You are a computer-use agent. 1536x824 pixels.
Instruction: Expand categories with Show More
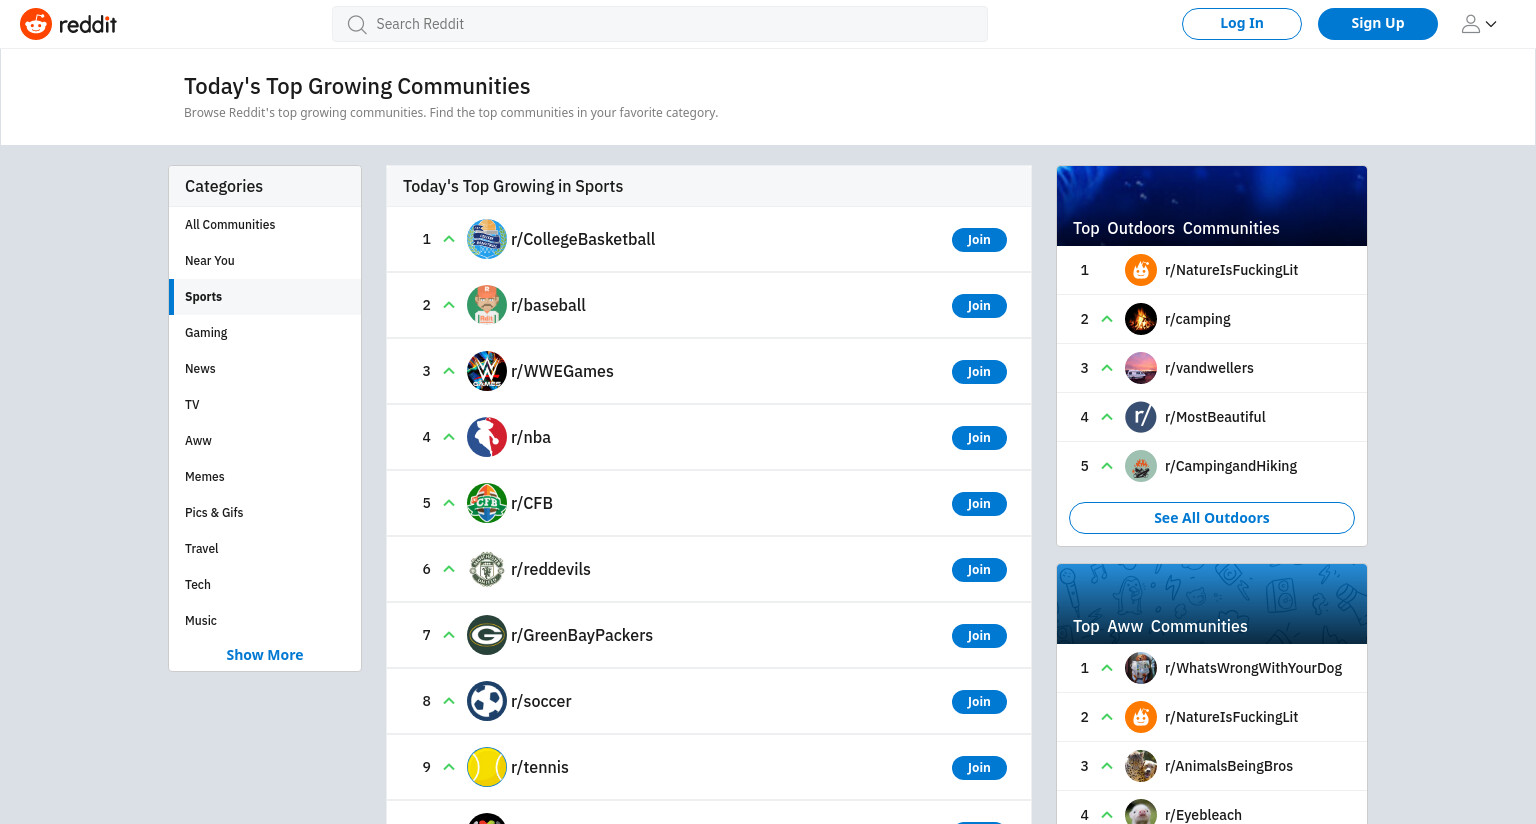click(x=265, y=655)
